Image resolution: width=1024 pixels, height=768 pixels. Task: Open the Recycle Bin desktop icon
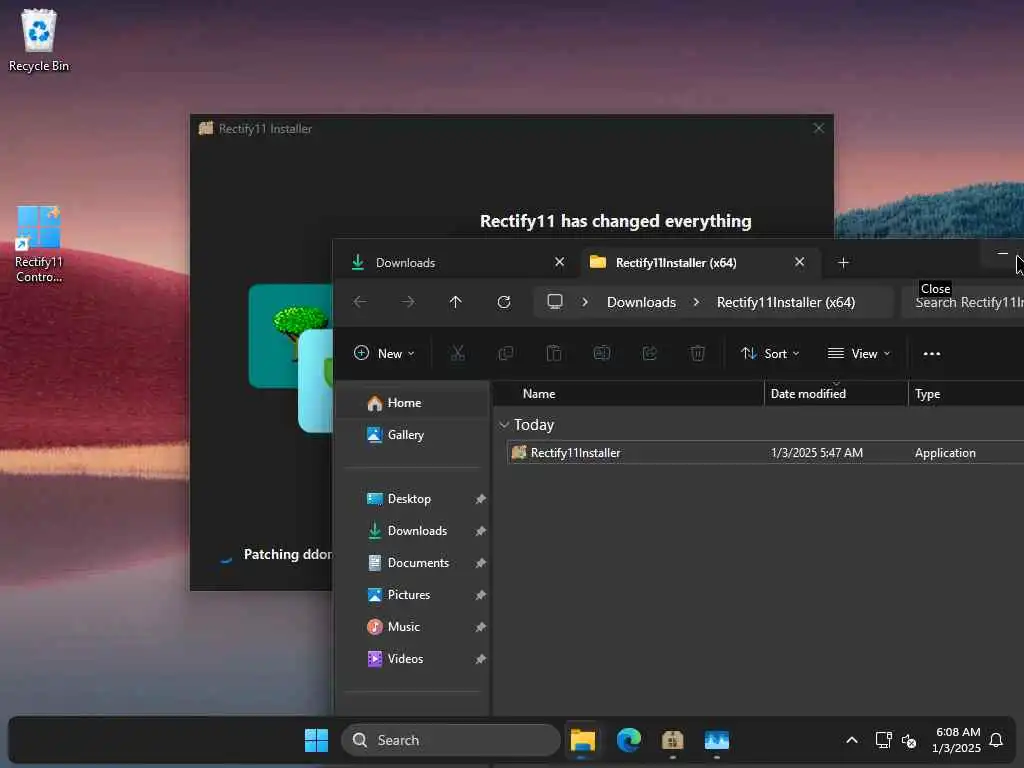pyautogui.click(x=39, y=40)
